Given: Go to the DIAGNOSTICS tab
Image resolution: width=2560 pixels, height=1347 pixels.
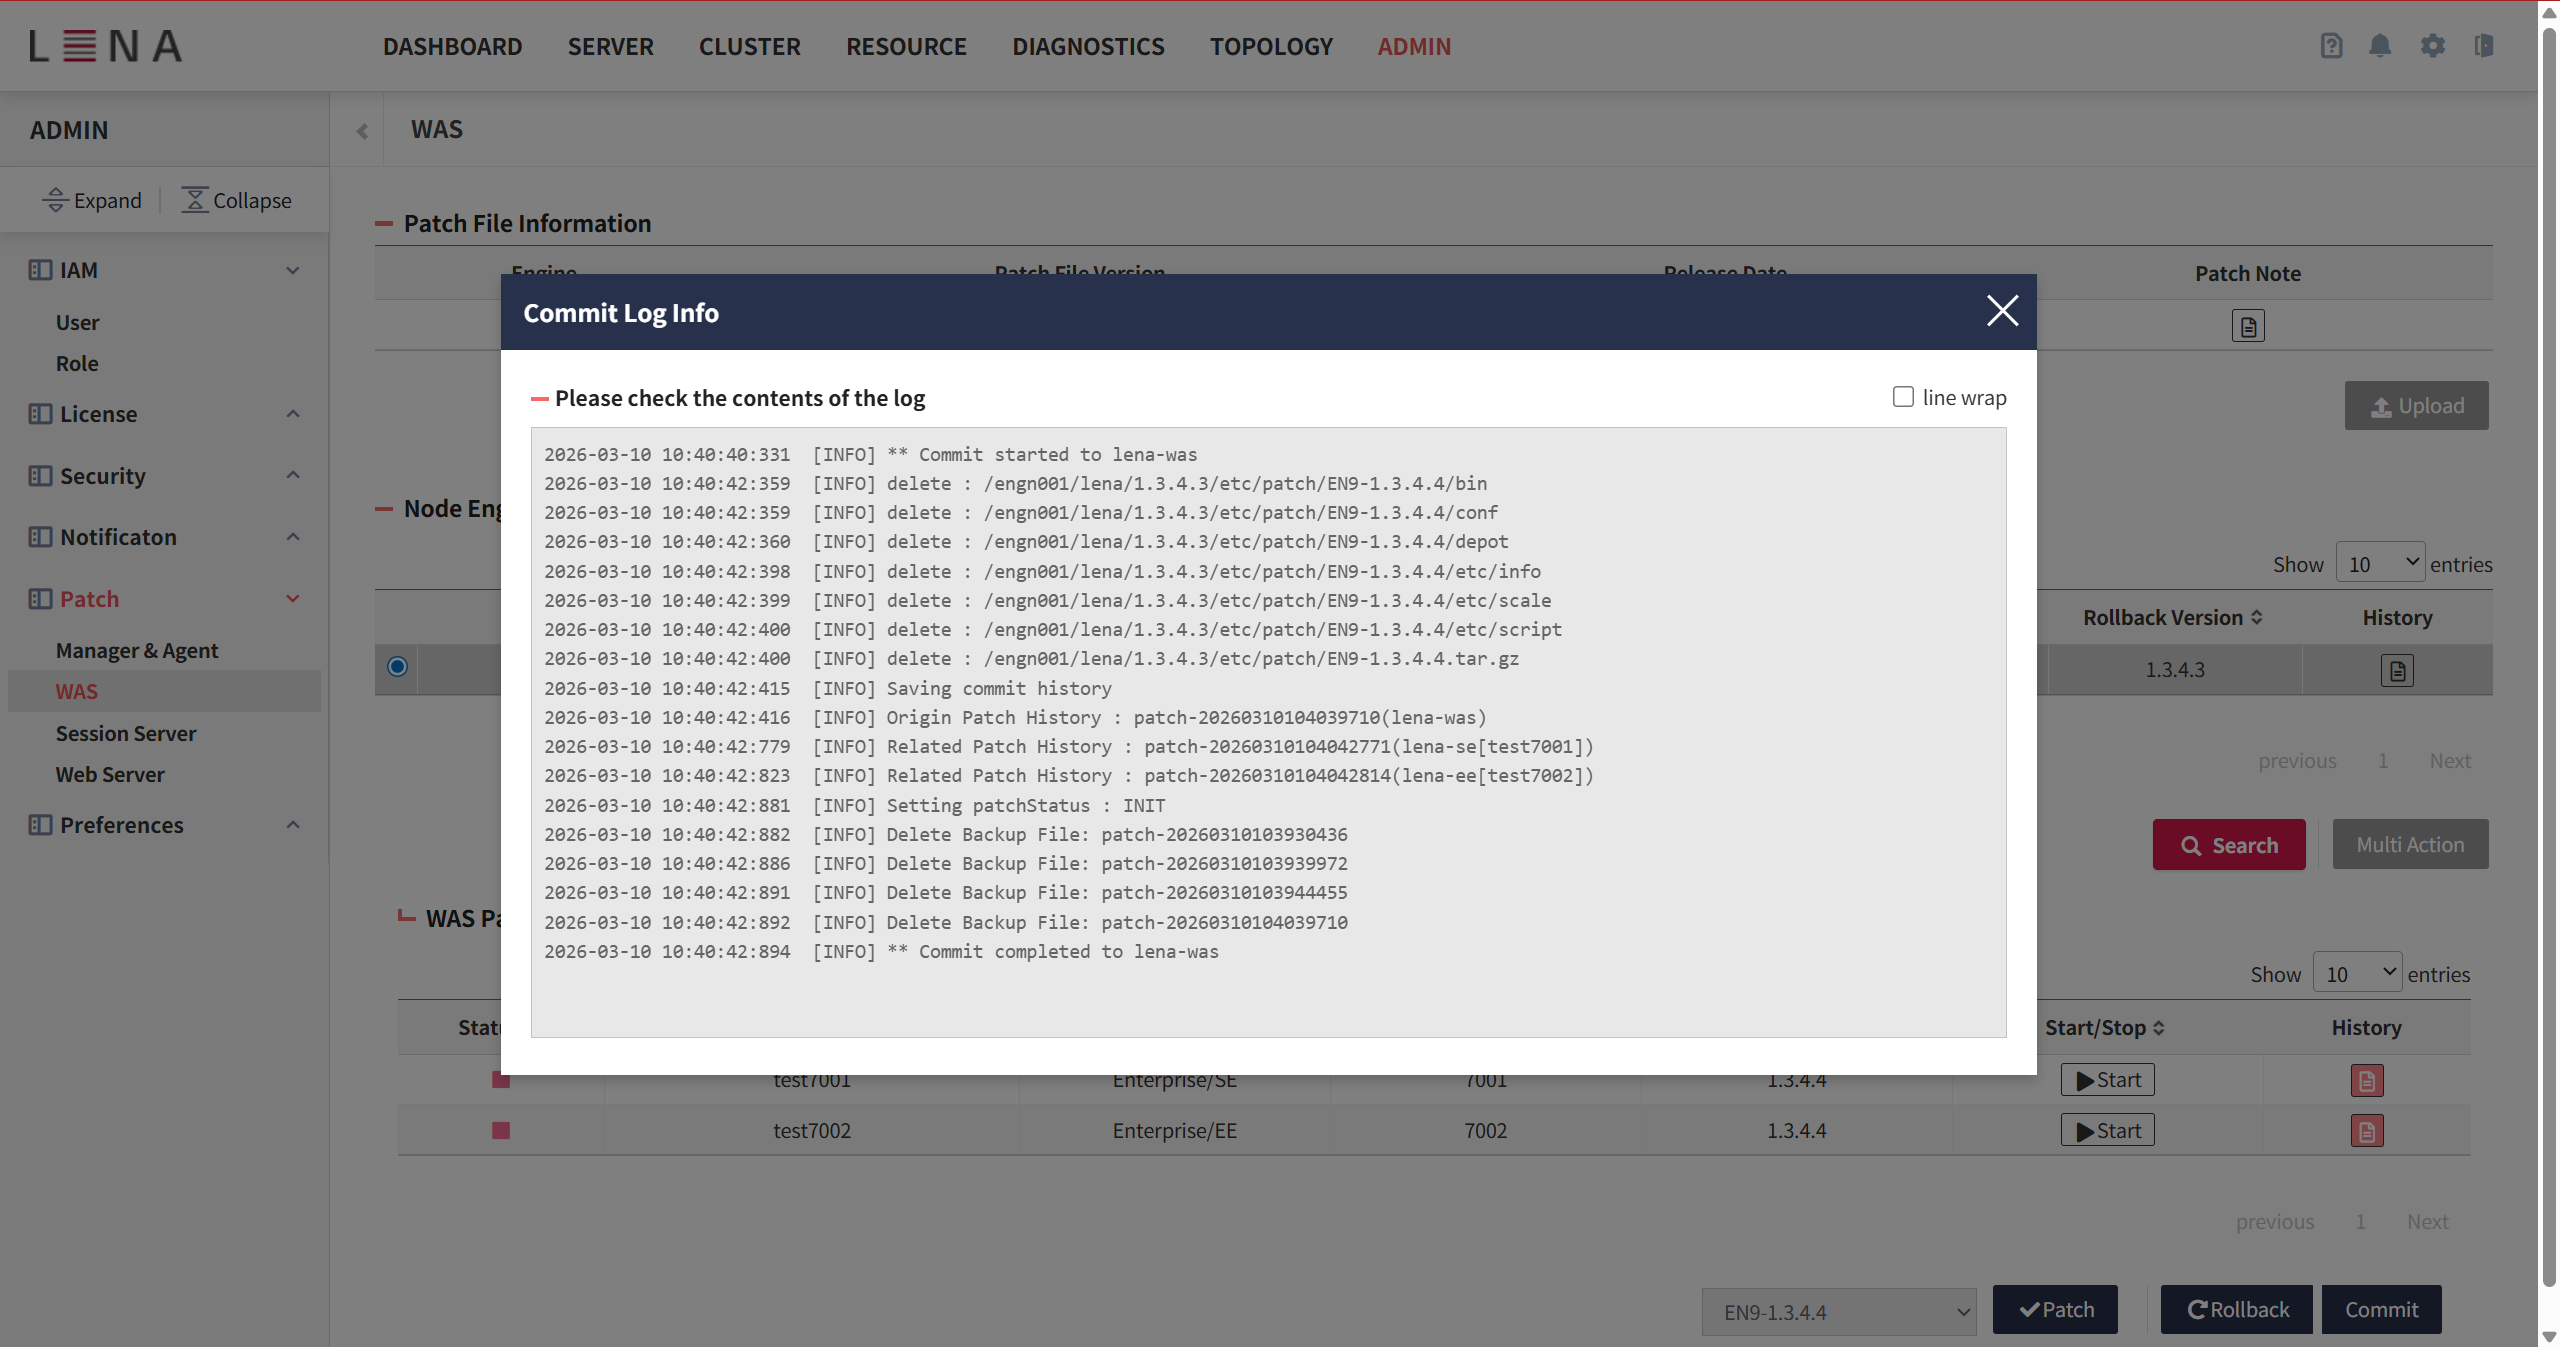Looking at the screenshot, I should [1088, 46].
